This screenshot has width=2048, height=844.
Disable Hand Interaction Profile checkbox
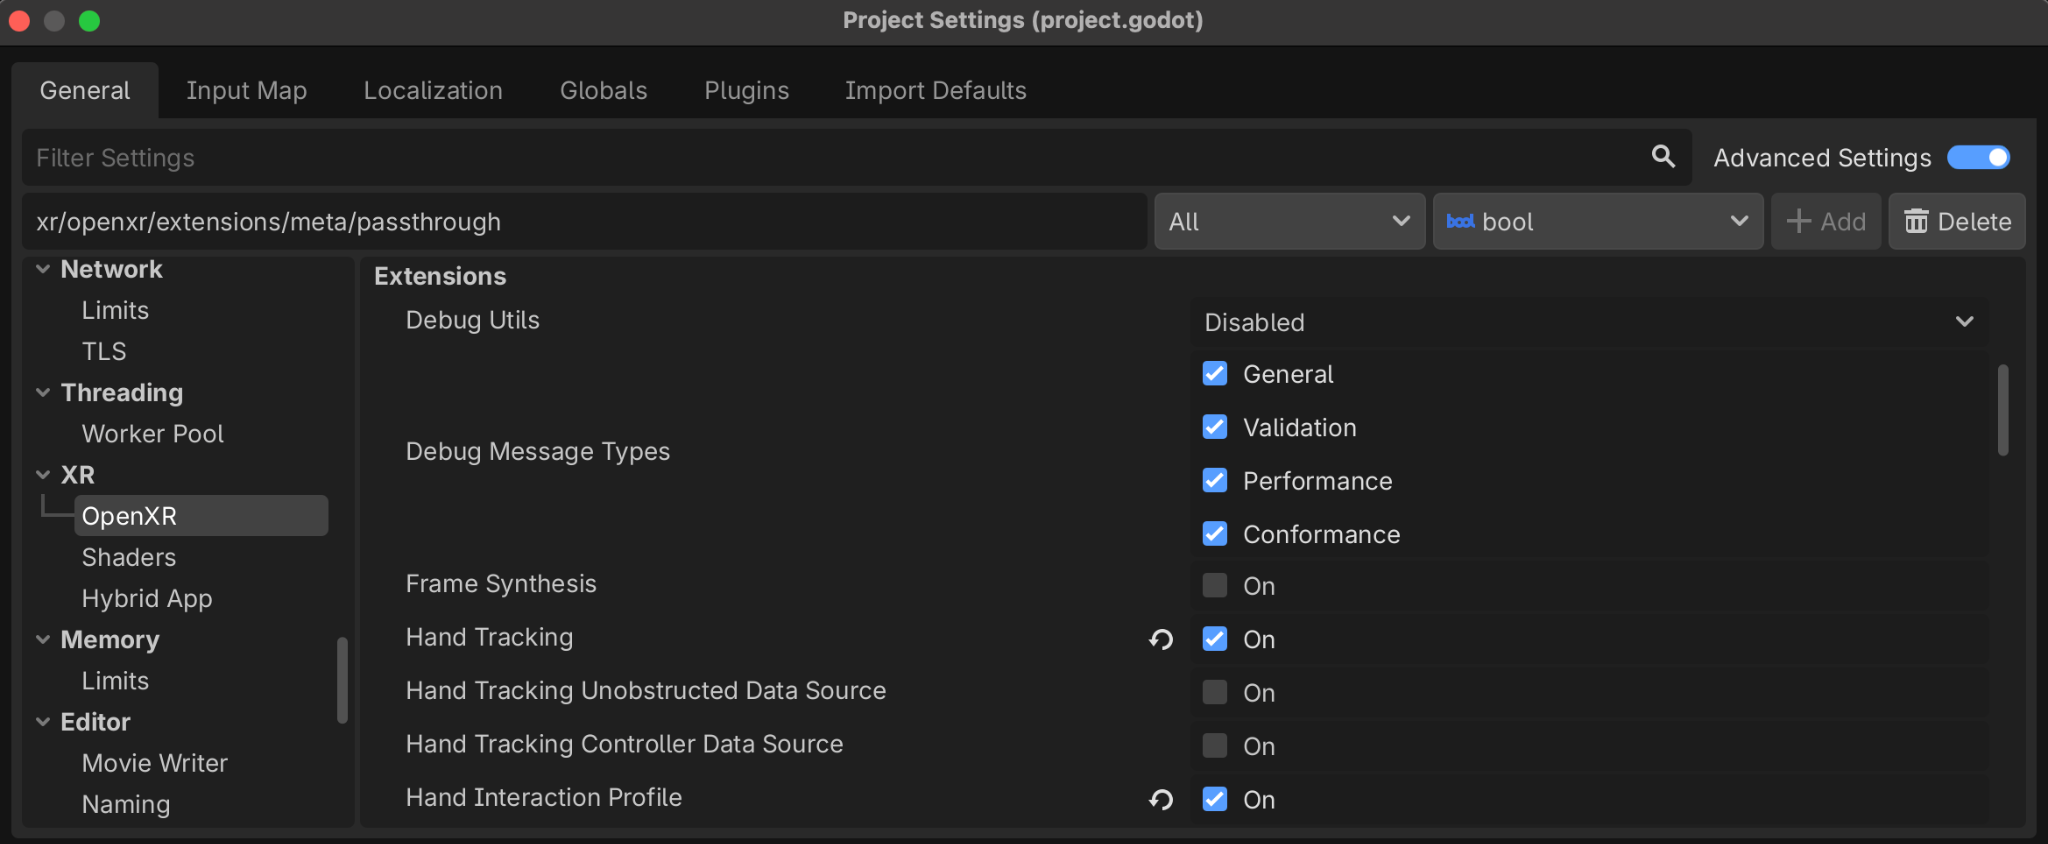(x=1215, y=799)
